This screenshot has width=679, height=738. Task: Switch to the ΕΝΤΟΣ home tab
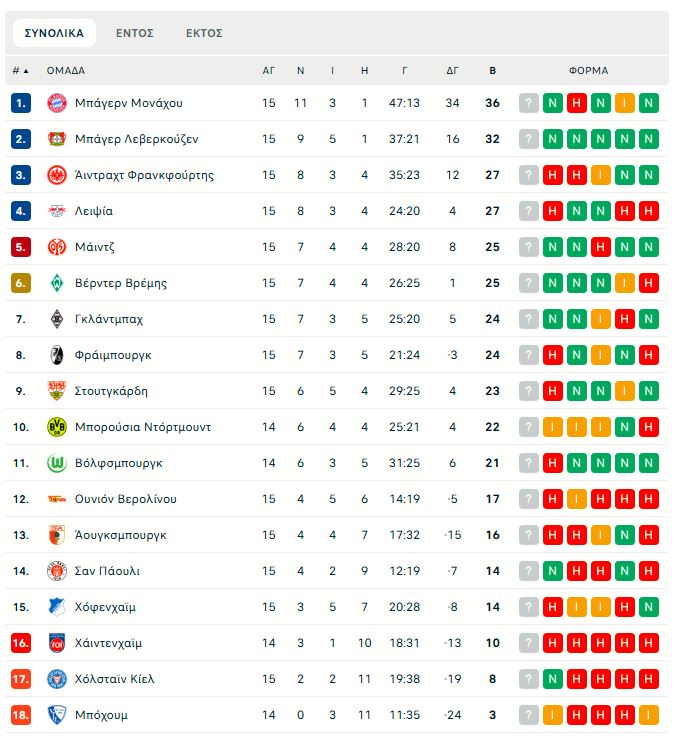tap(134, 33)
